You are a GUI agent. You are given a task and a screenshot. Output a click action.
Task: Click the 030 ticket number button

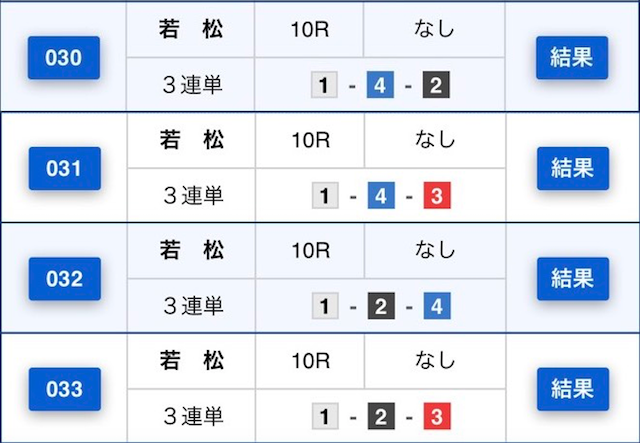tap(64, 58)
